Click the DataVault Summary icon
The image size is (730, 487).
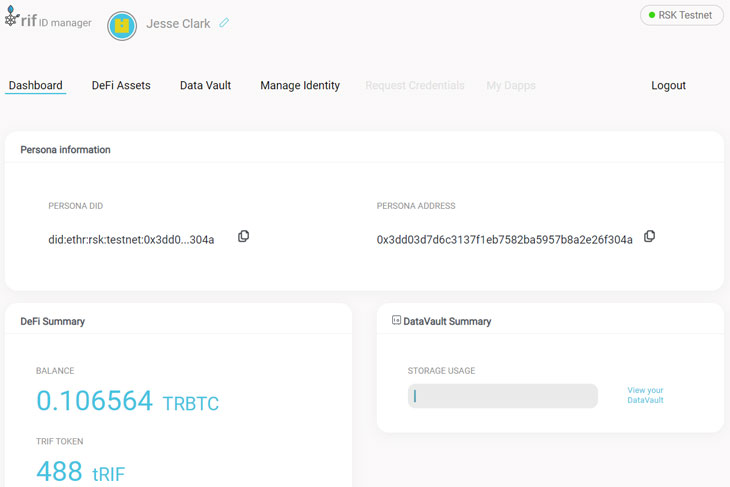(x=396, y=320)
